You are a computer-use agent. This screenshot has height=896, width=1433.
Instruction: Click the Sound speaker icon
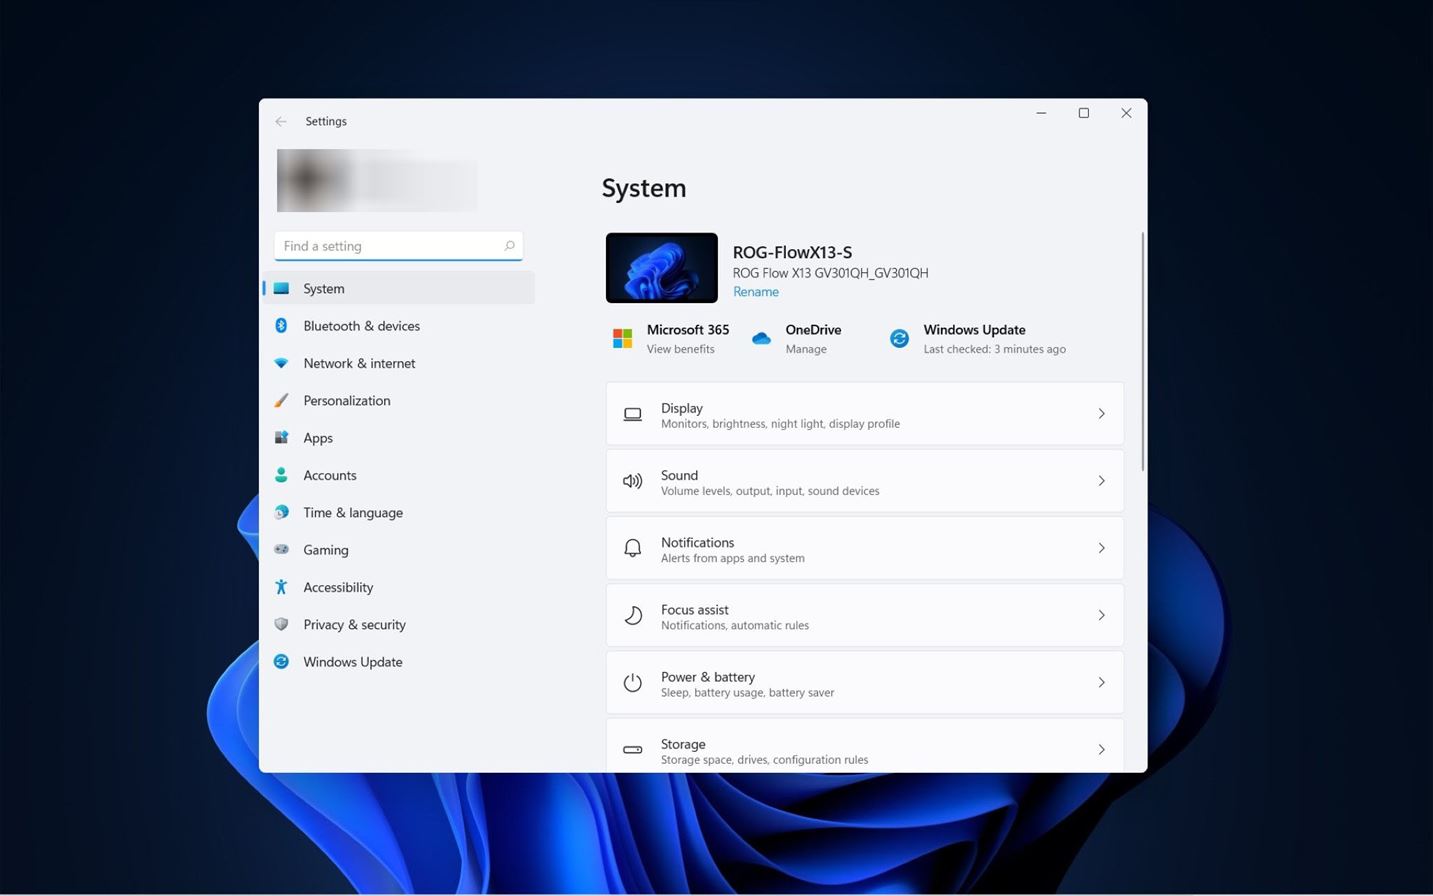632,481
